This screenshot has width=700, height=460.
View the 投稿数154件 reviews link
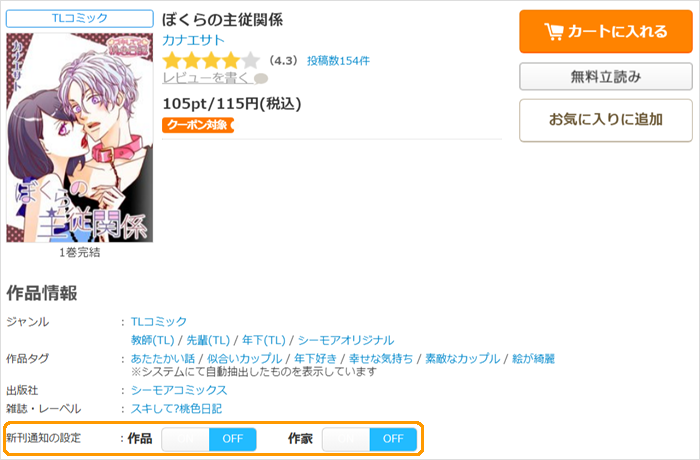coord(338,61)
